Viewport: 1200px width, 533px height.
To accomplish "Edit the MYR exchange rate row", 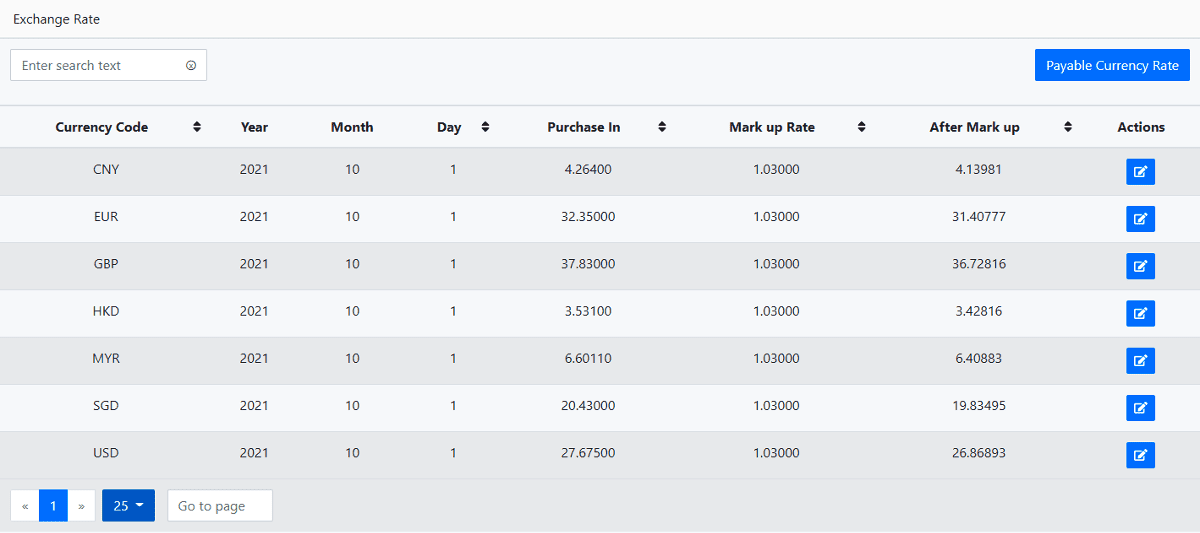I will click(1140, 361).
